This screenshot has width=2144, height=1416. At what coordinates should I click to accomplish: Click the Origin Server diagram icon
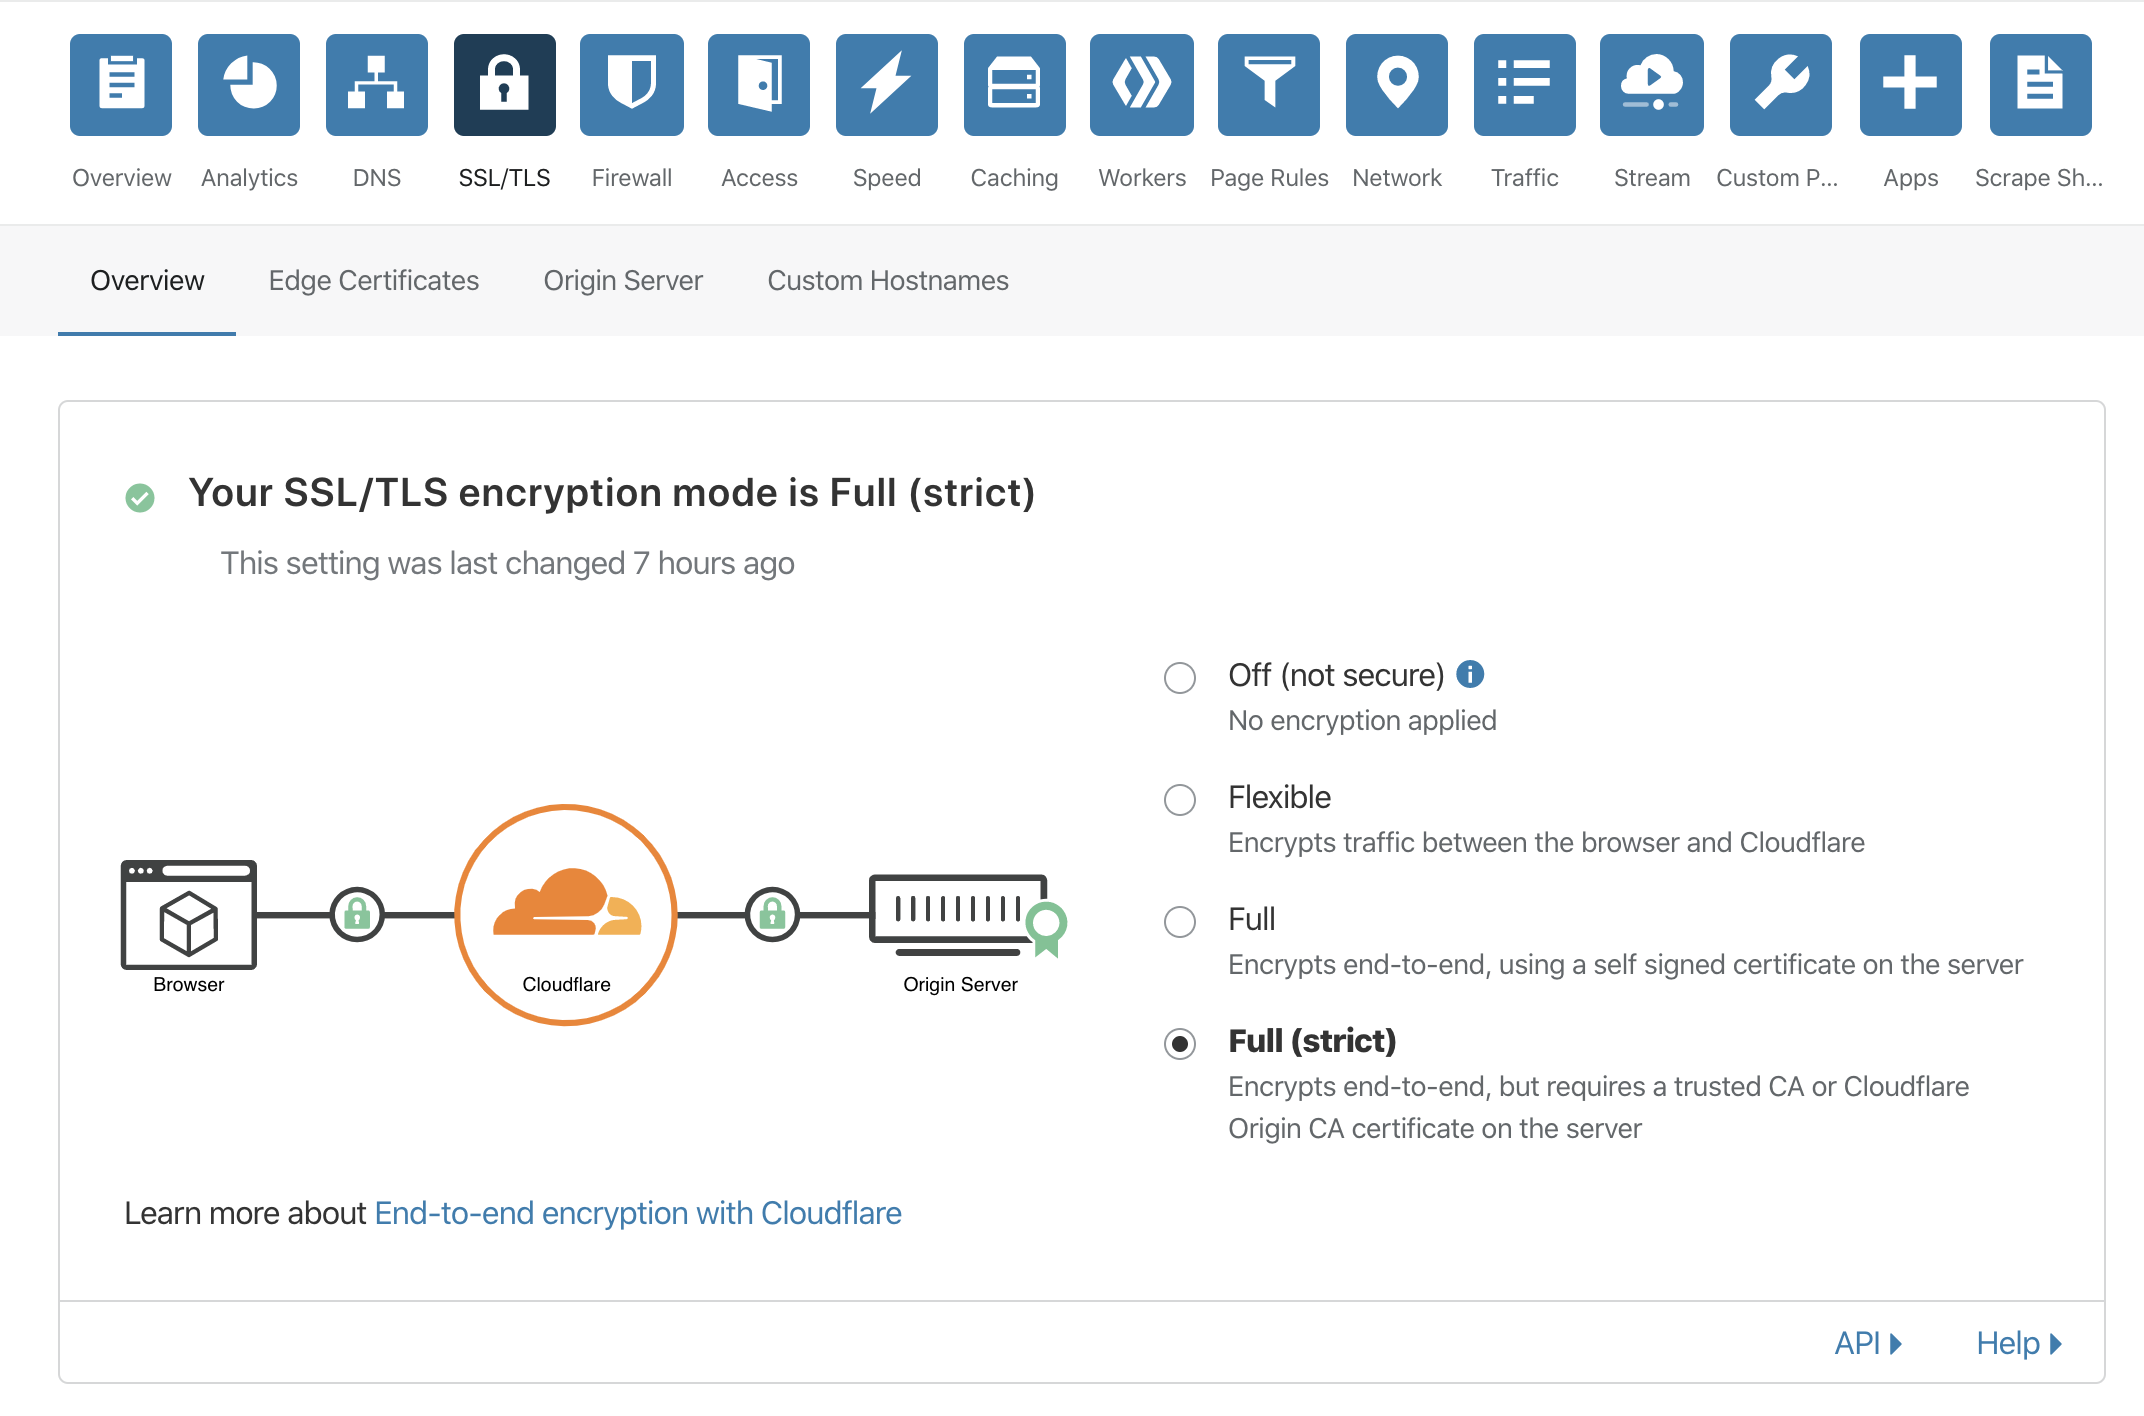point(967,915)
